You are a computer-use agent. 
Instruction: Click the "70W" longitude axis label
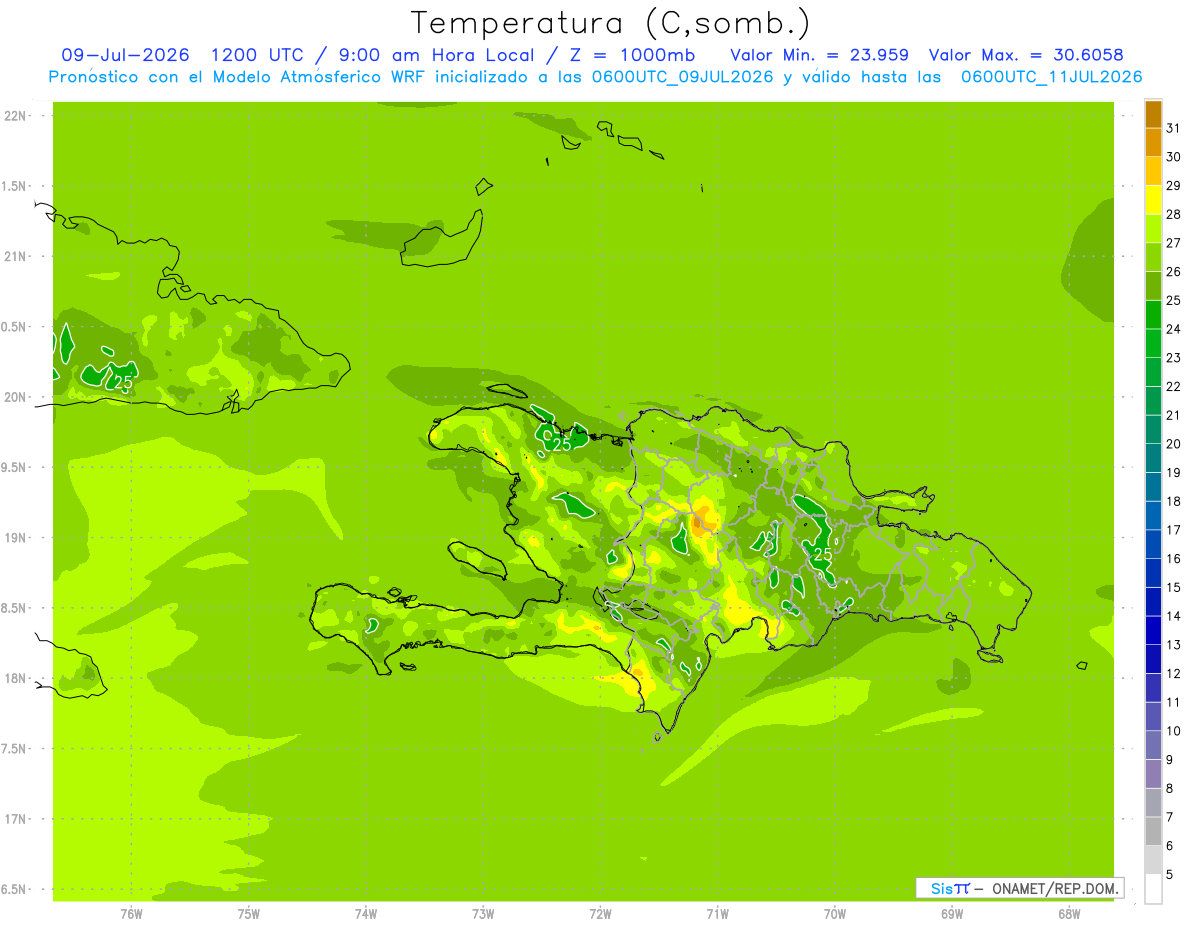tap(835, 914)
